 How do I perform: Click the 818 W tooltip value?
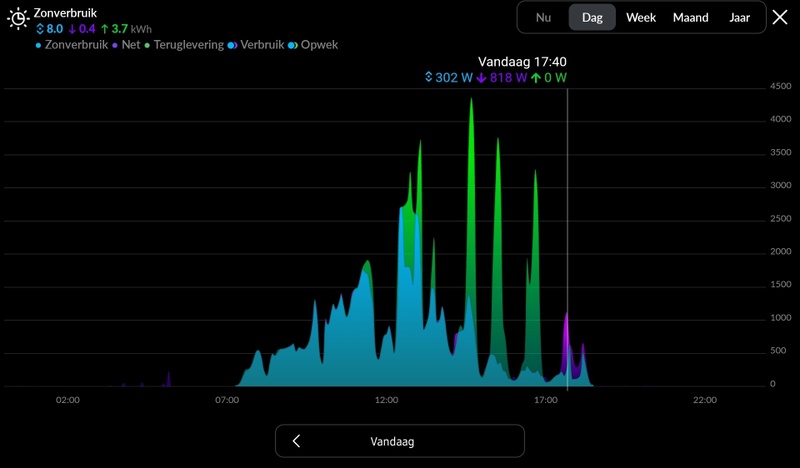(502, 78)
